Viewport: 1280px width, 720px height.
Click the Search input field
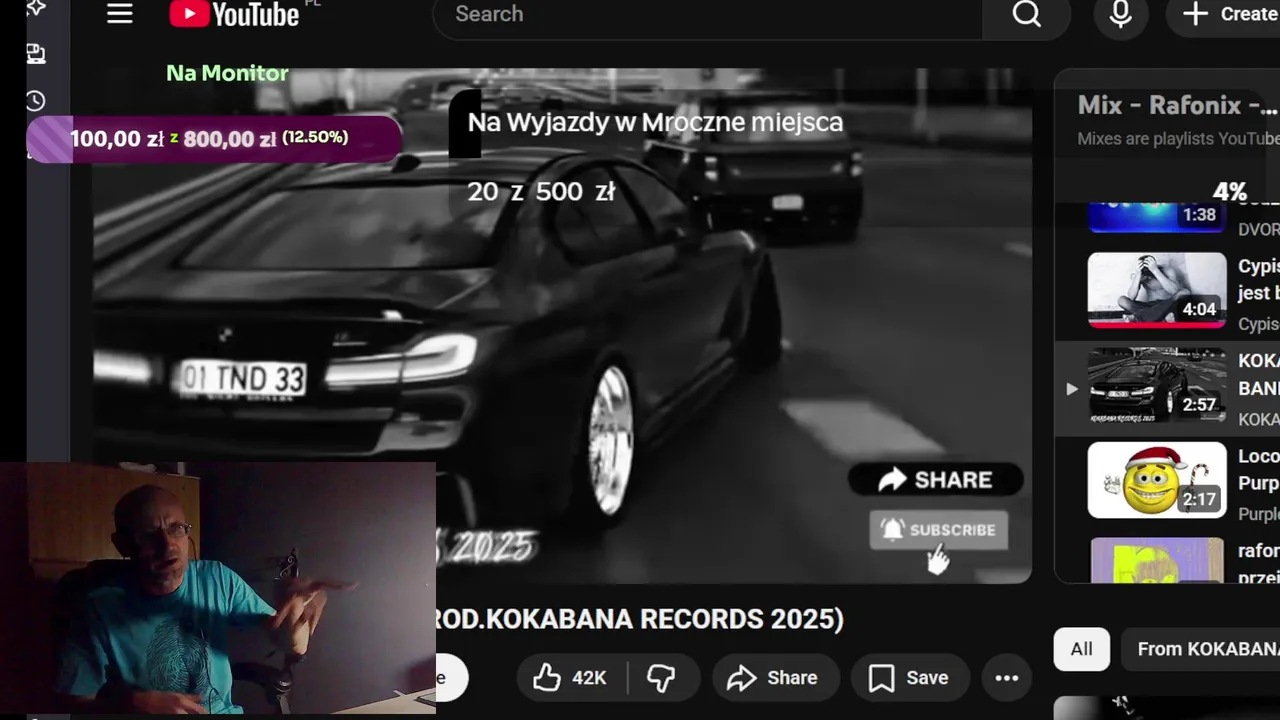point(708,14)
